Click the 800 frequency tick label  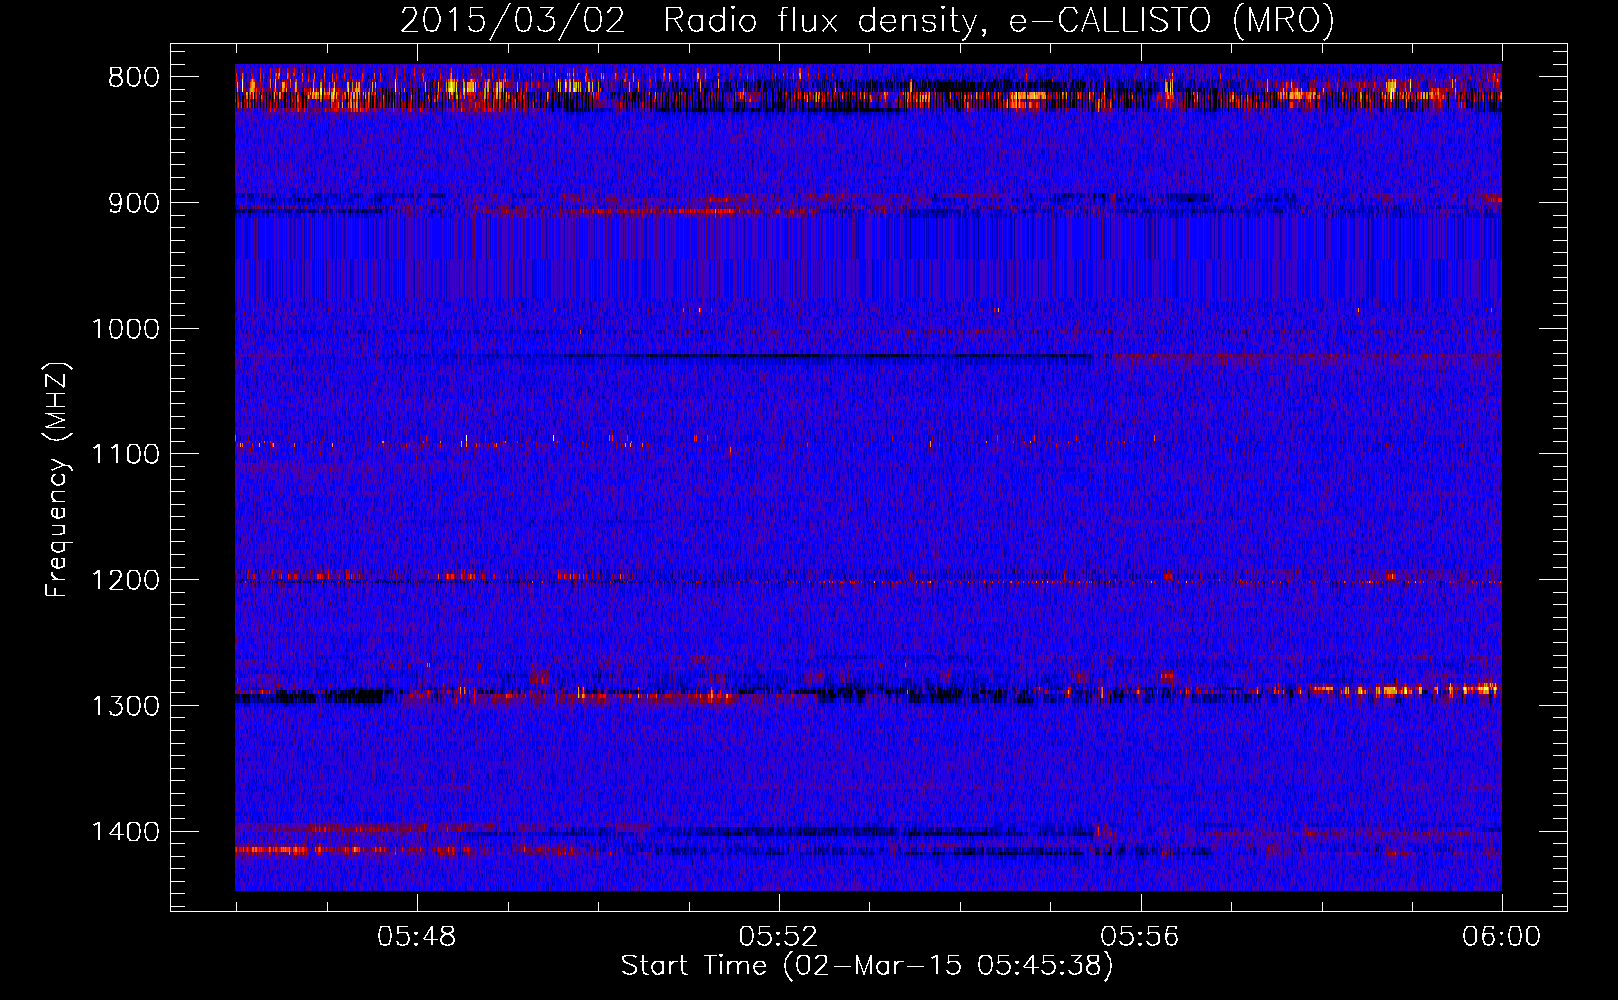pyautogui.click(x=134, y=78)
